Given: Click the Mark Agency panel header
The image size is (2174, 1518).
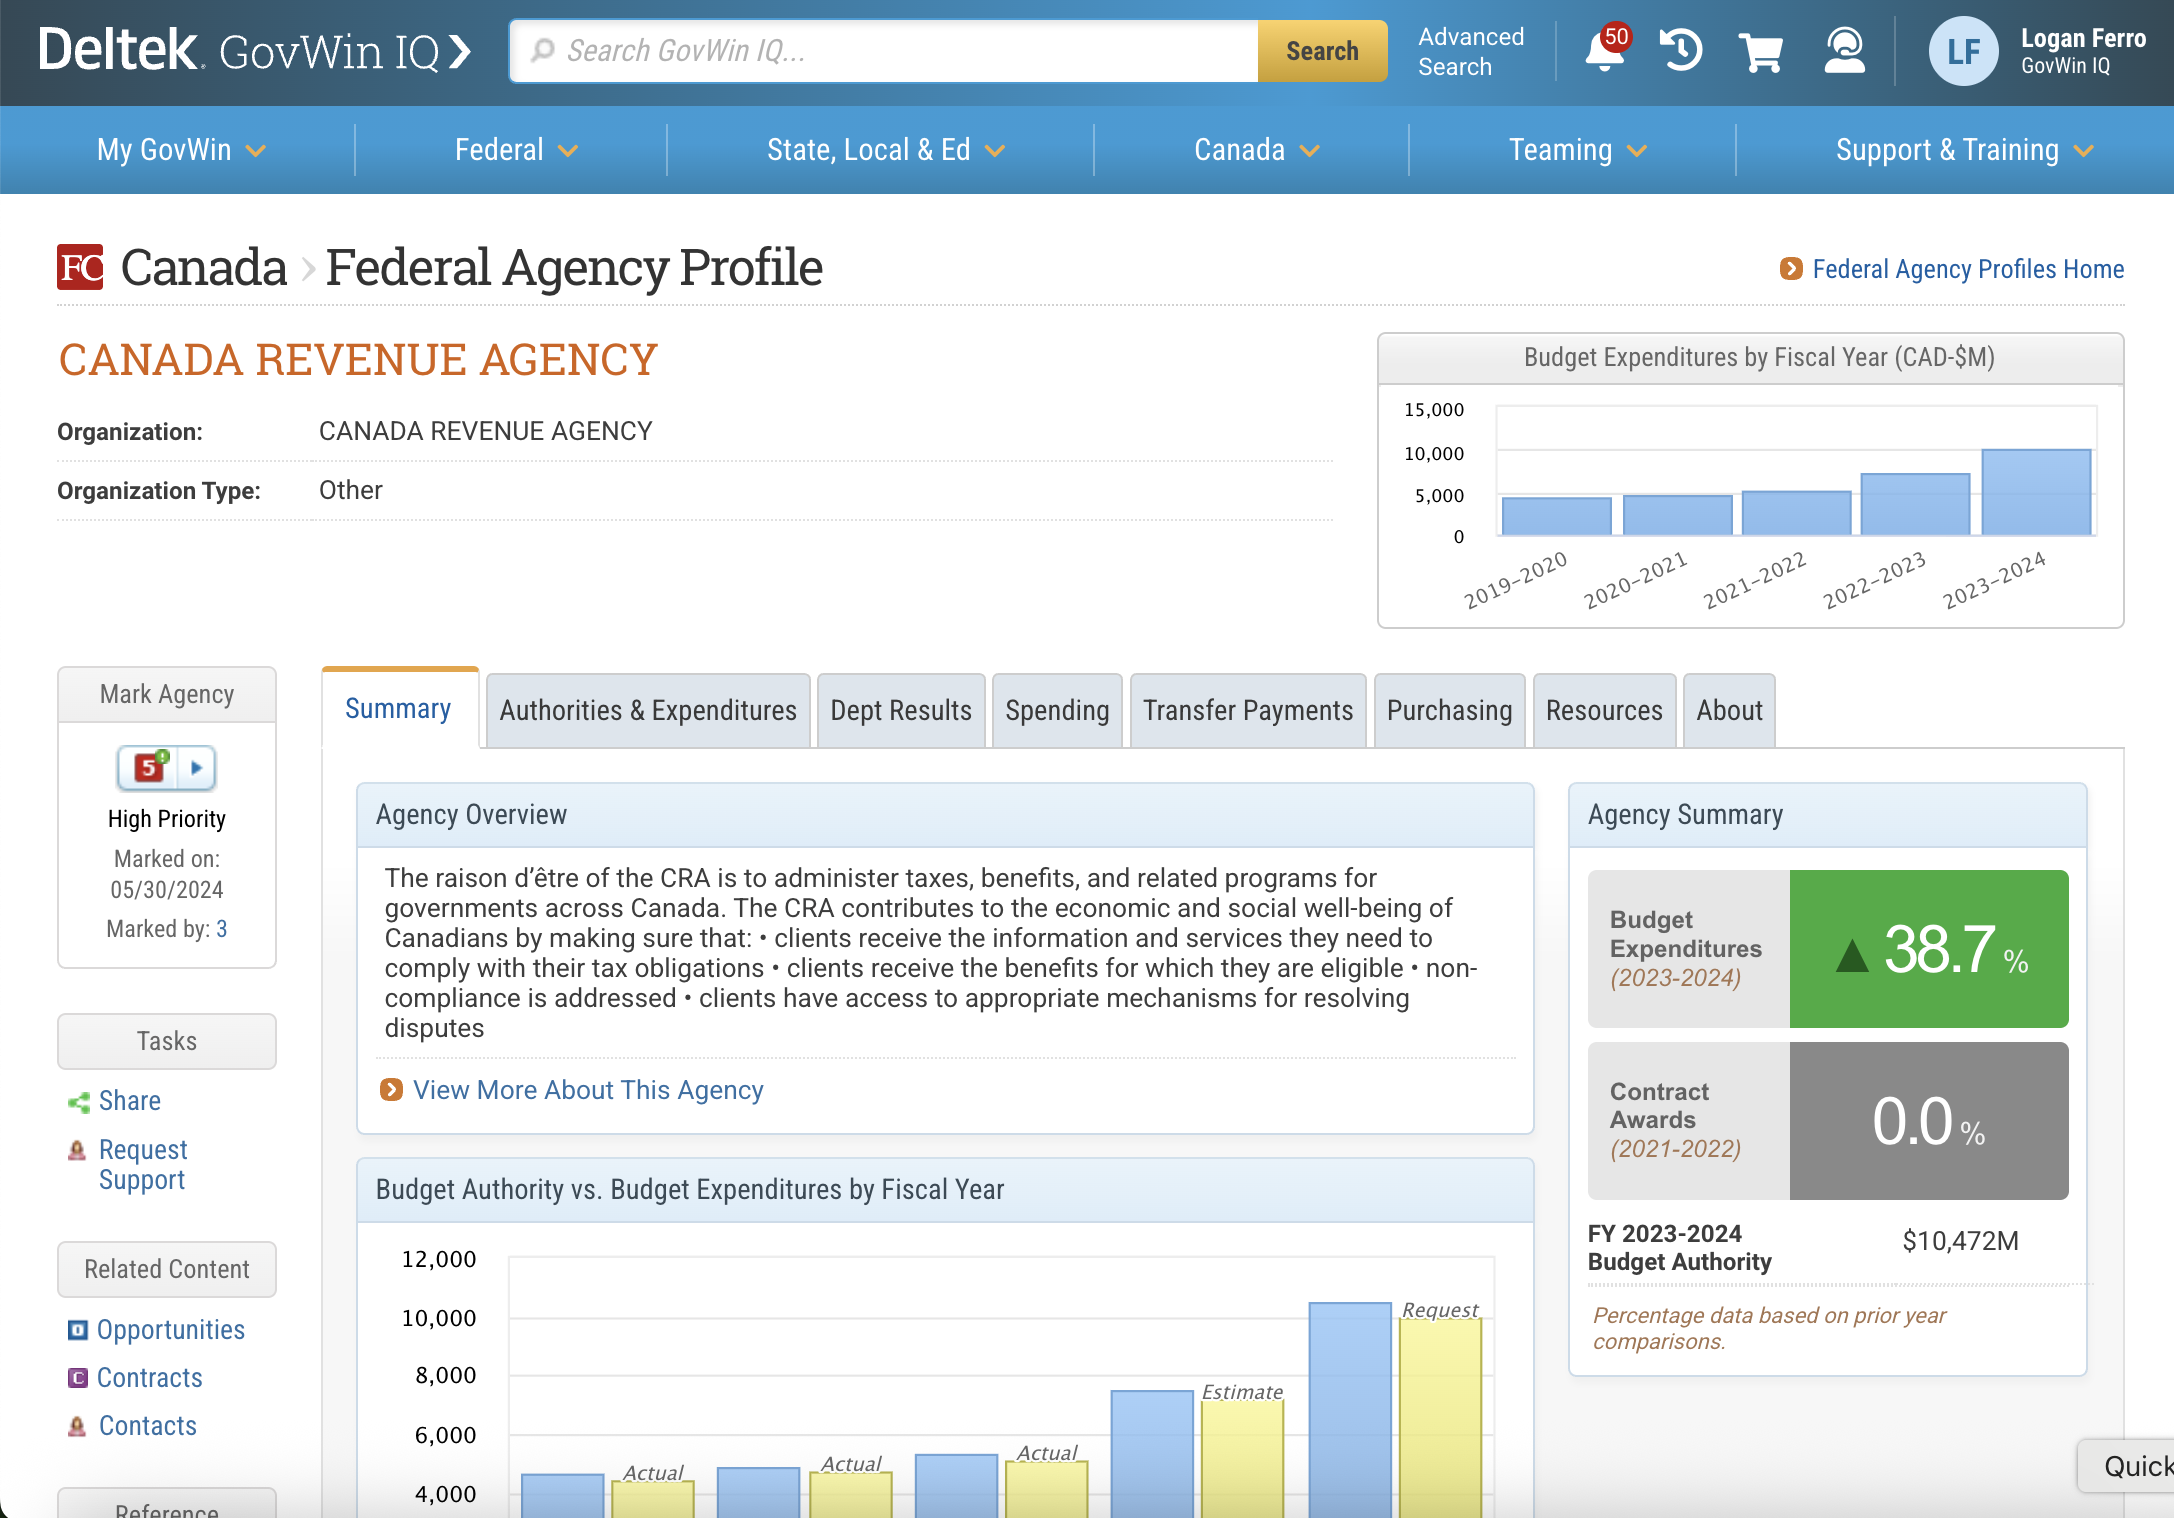Looking at the screenshot, I should [167, 694].
